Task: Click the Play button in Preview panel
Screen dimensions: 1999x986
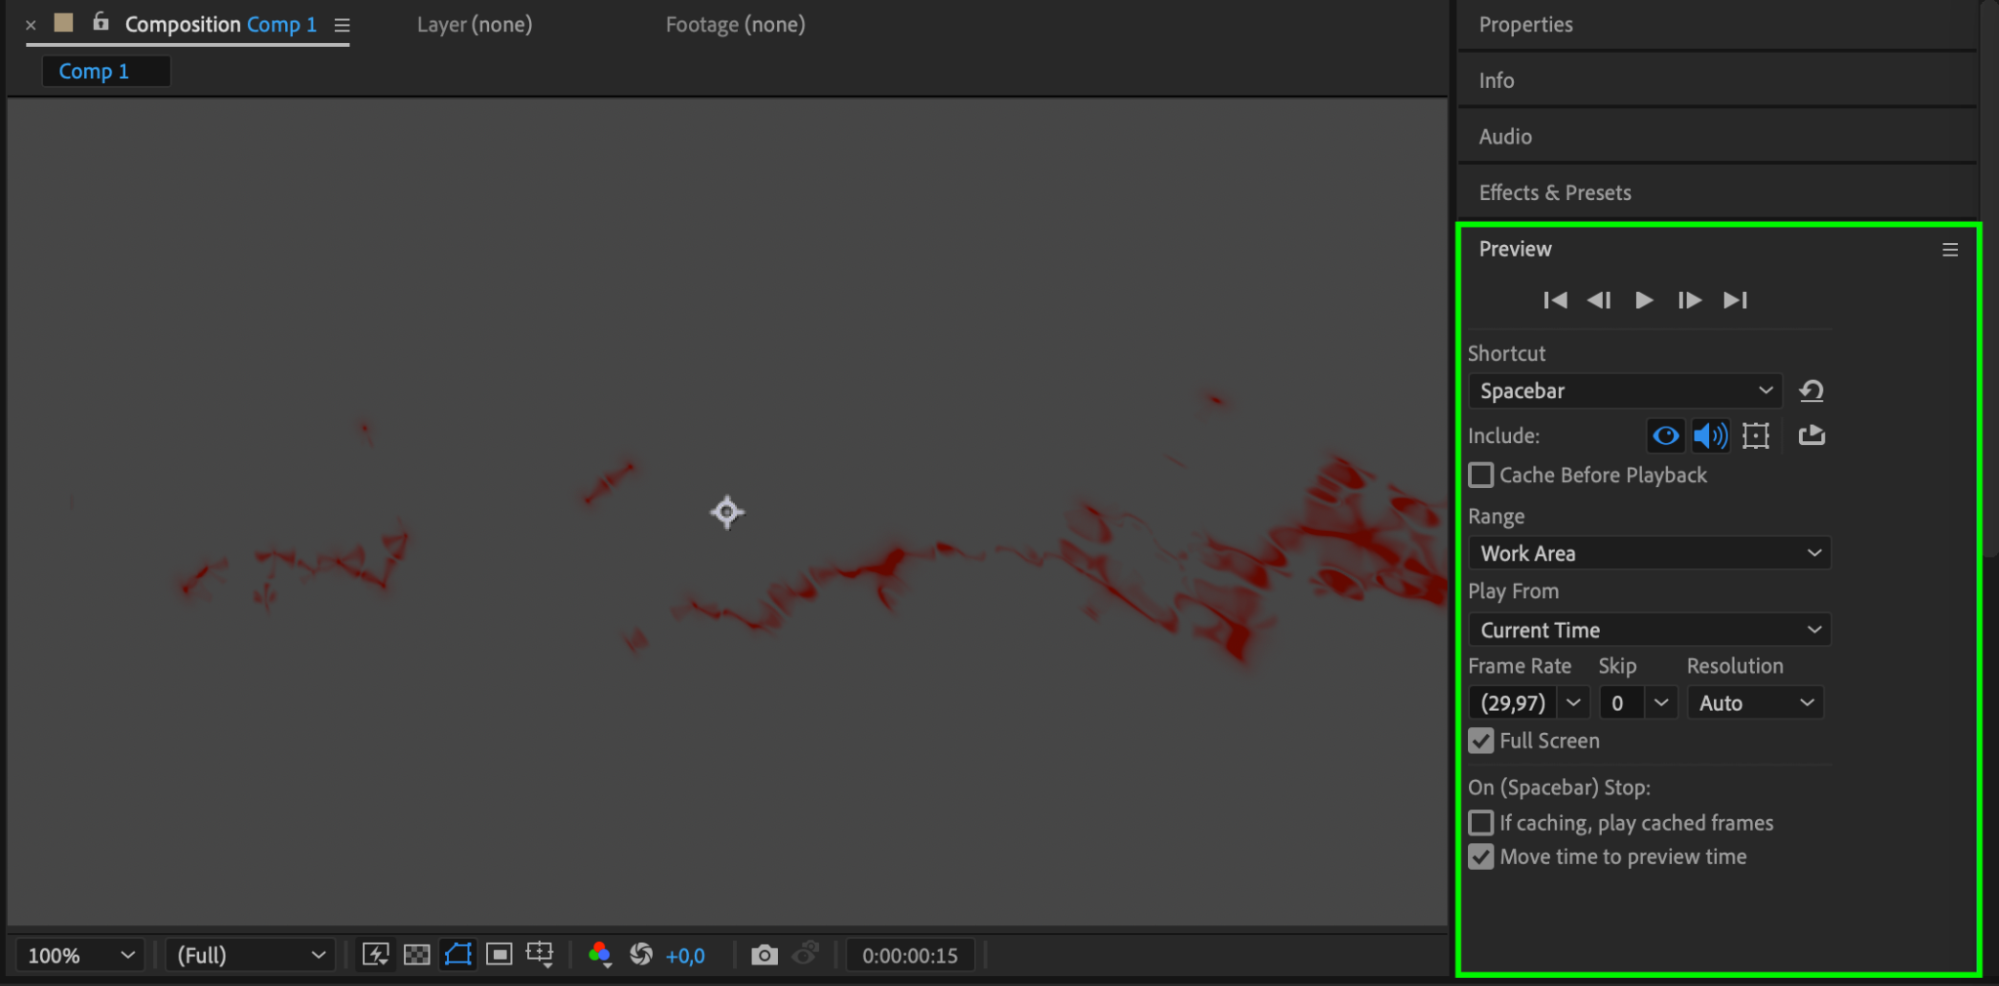Action: 1643,300
